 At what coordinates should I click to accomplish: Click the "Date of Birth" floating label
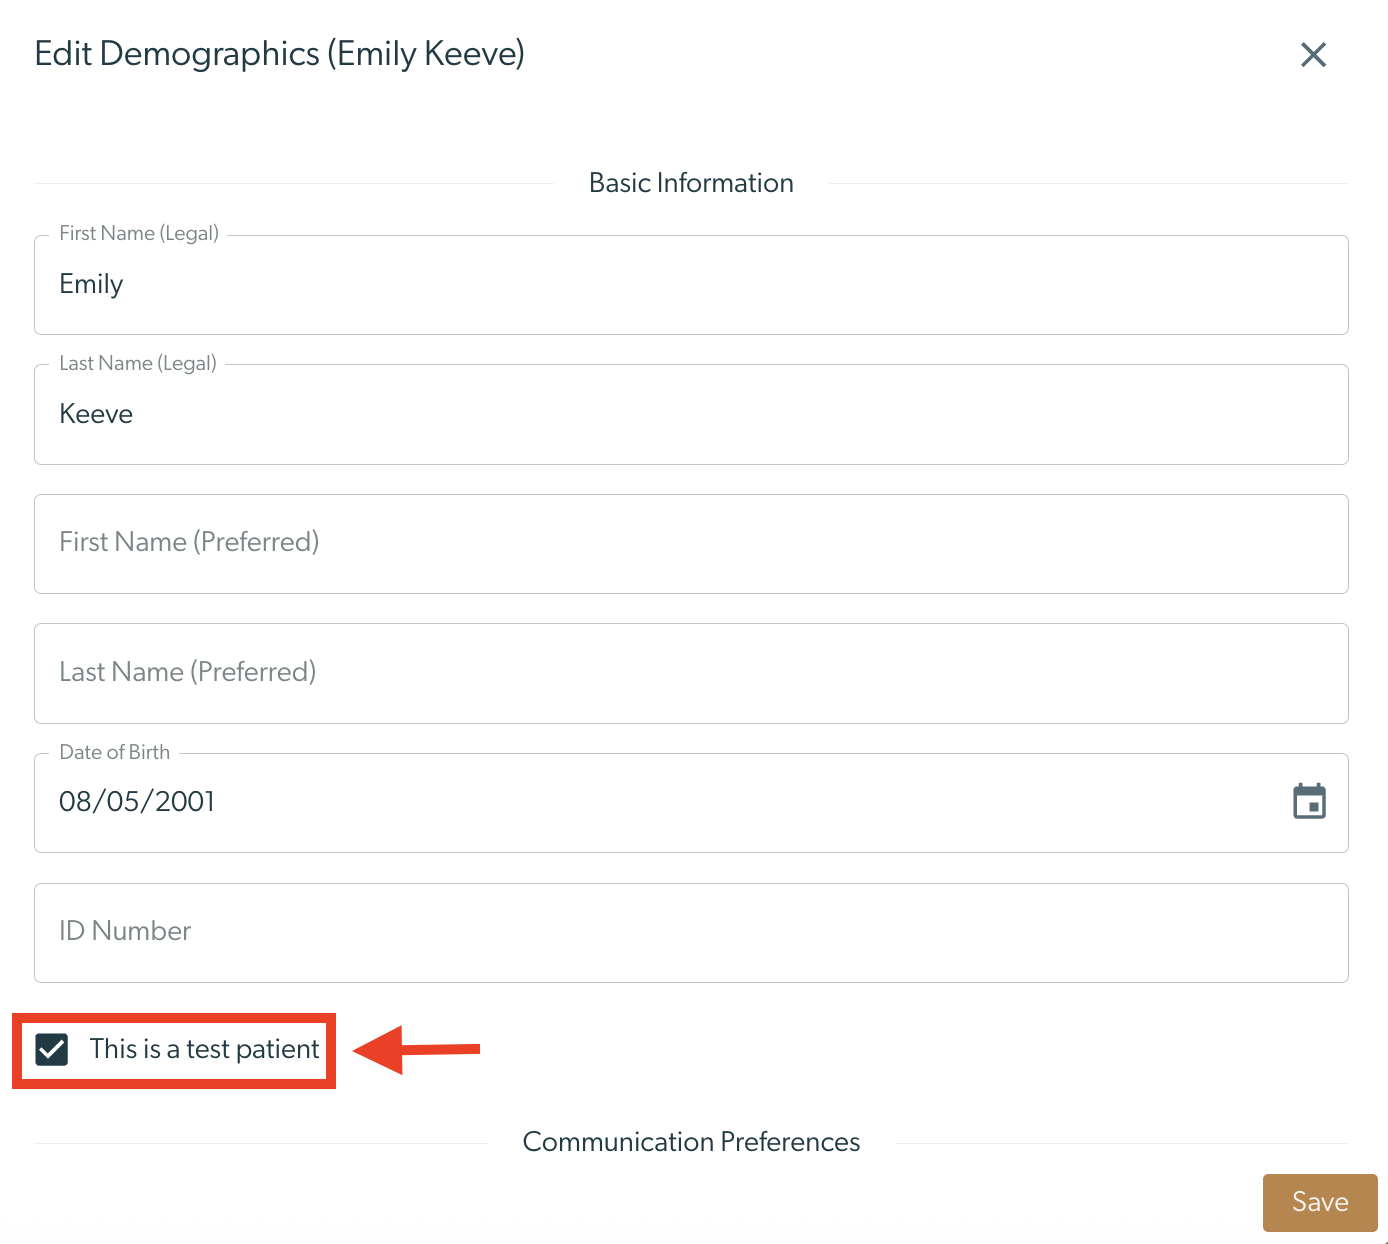115,752
